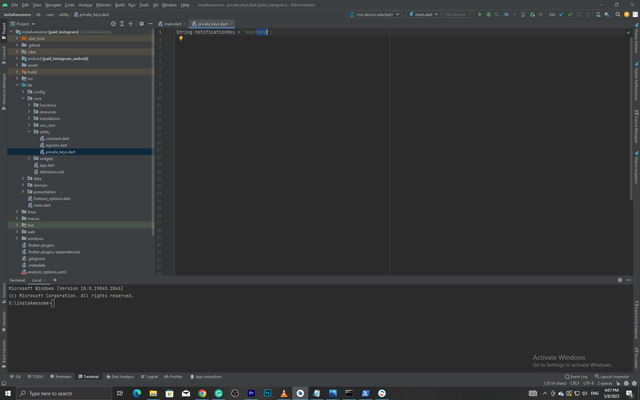The image size is (640, 400).
Task: Click the Windows taskbar search box
Action: click(64, 393)
